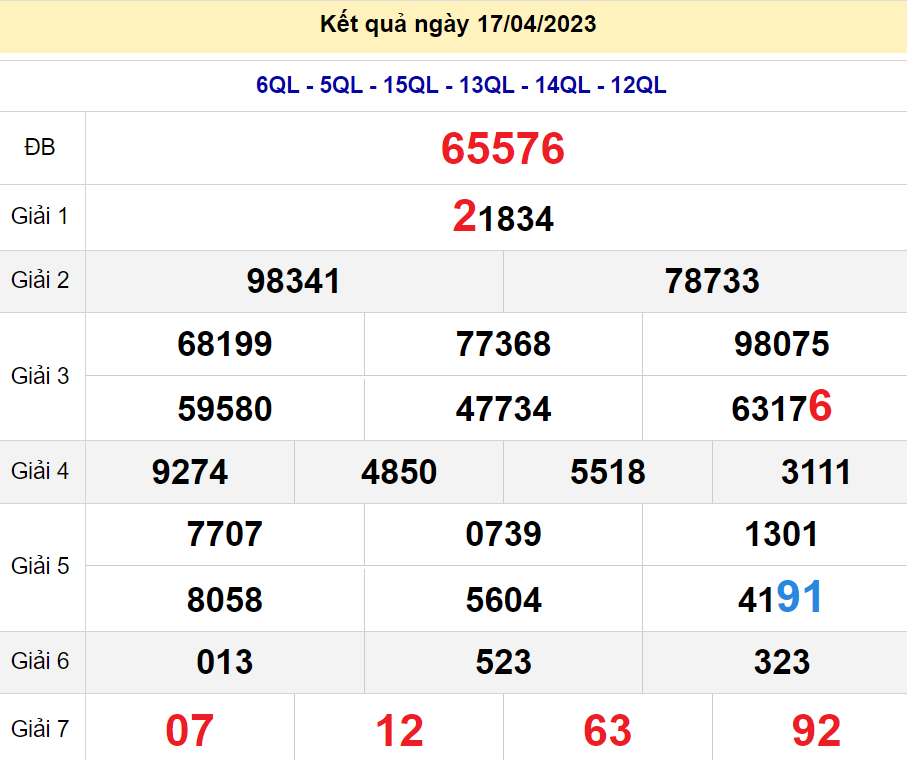Image resolution: width=907 pixels, height=760 pixels.
Task: Click Giải 7 number 92
Action: click(816, 730)
